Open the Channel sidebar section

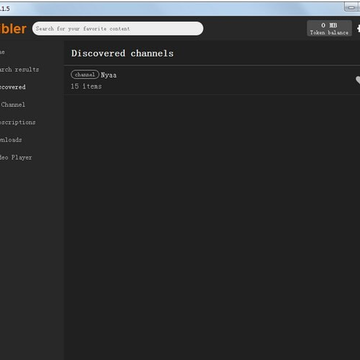13,105
